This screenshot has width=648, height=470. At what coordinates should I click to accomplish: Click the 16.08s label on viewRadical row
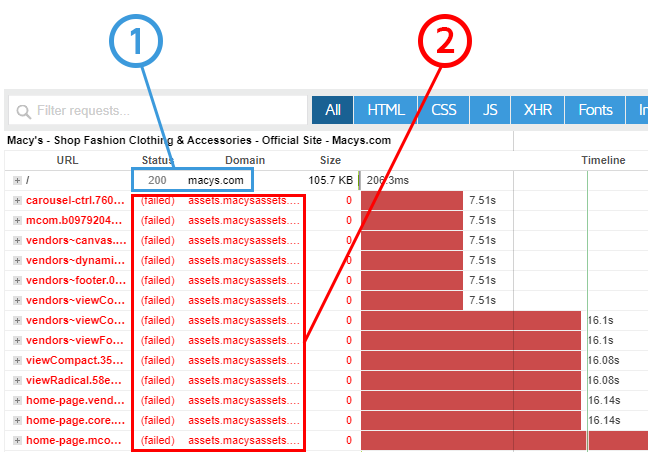click(x=603, y=380)
